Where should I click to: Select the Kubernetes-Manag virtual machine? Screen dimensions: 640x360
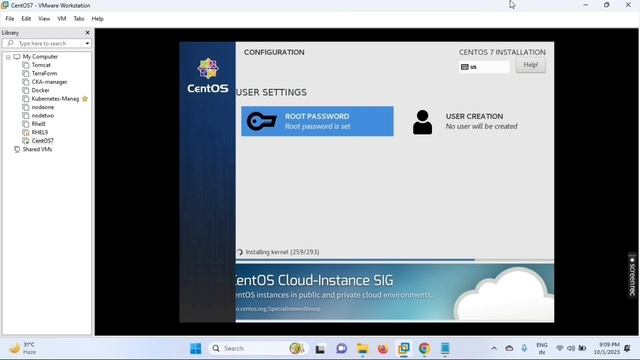[55, 99]
